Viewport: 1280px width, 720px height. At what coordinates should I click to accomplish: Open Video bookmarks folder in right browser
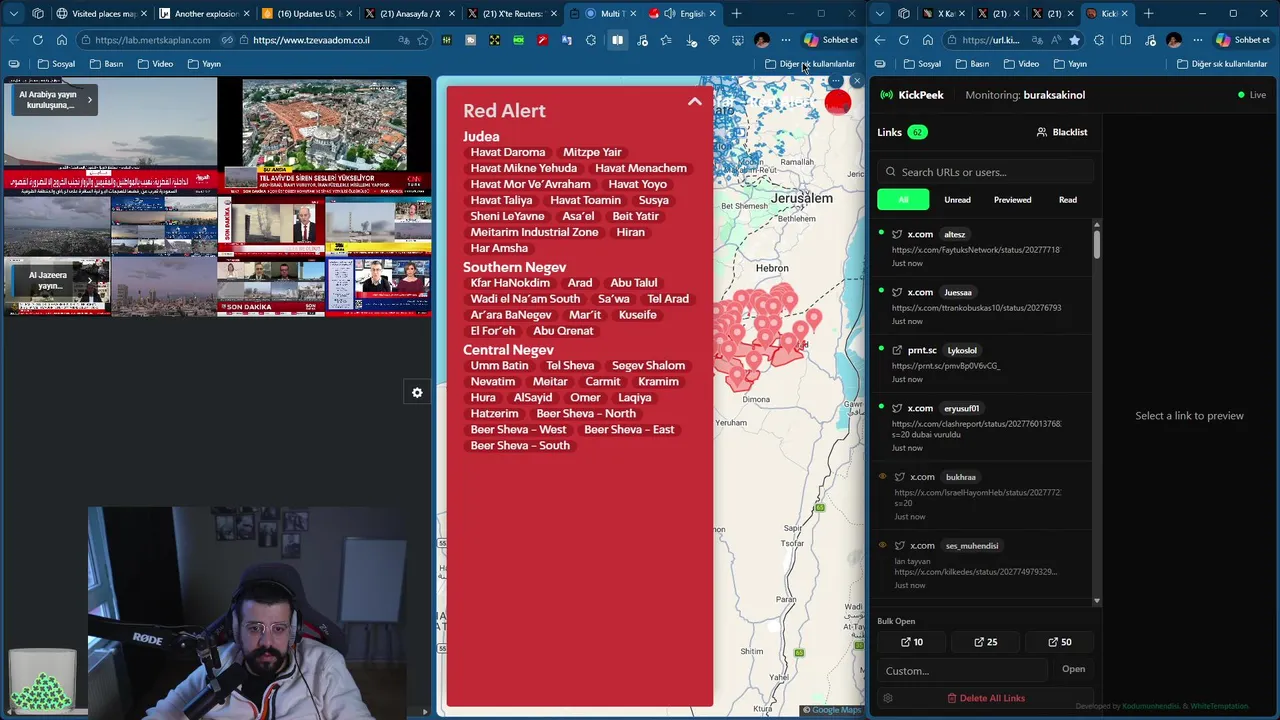point(1020,64)
